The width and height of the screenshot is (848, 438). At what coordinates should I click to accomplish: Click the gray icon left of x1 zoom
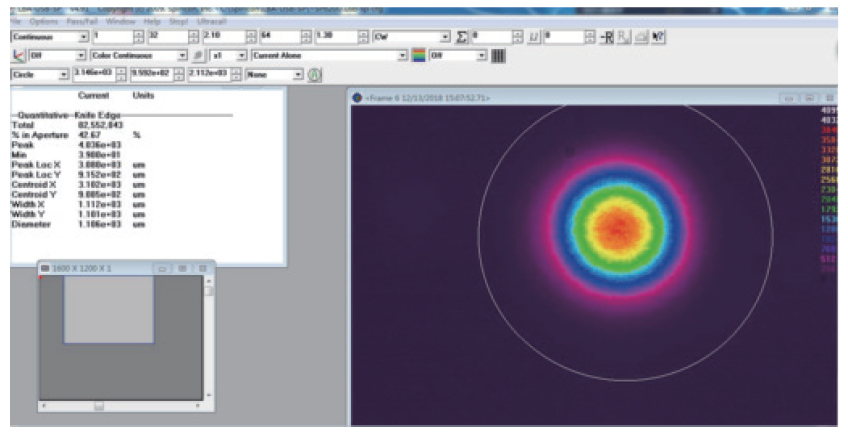(198, 56)
